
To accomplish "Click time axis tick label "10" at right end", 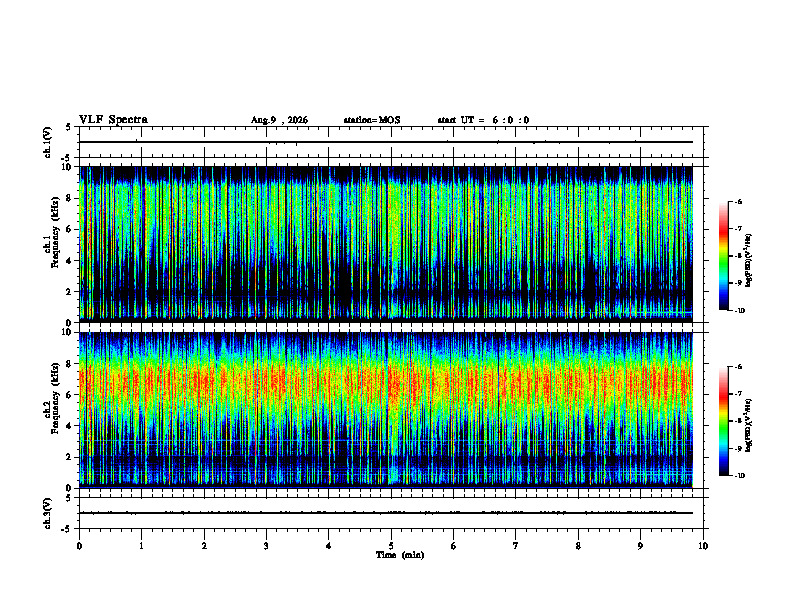I will 703,546.
